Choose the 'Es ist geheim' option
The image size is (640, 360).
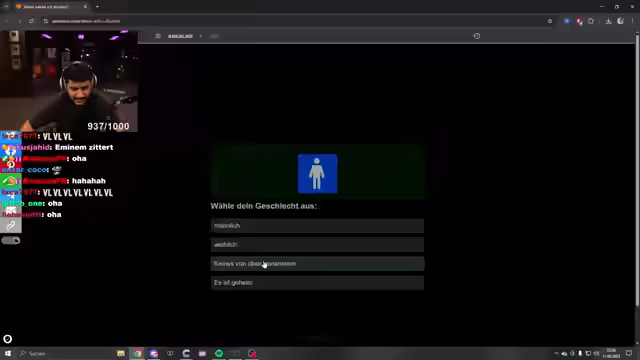[x=317, y=282]
